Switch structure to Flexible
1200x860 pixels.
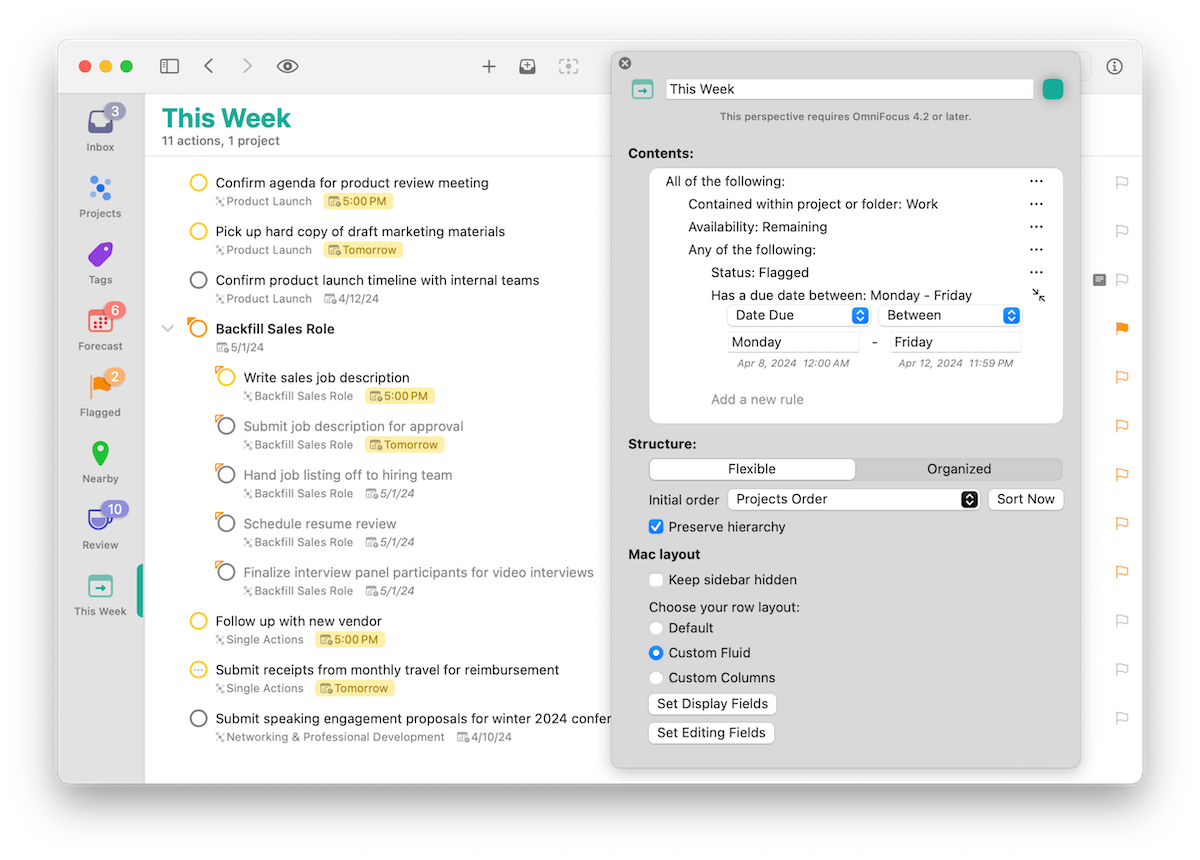(752, 469)
